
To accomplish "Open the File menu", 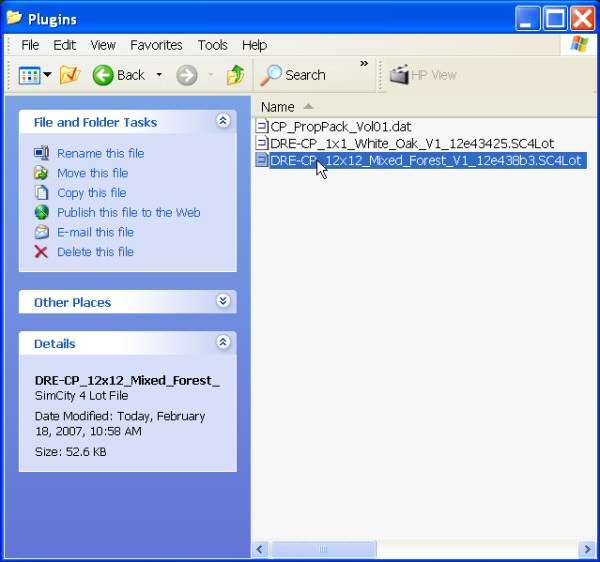I will point(30,45).
